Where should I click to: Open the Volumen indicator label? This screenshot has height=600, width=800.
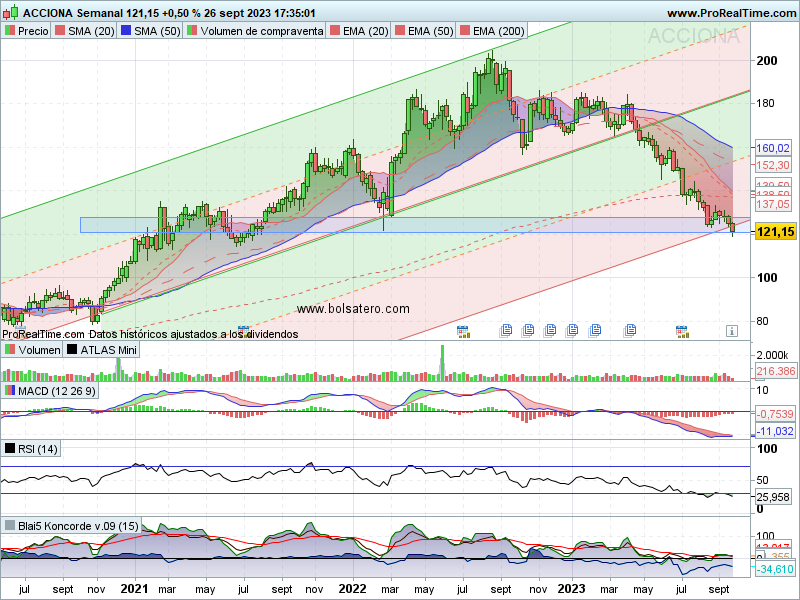(39, 350)
